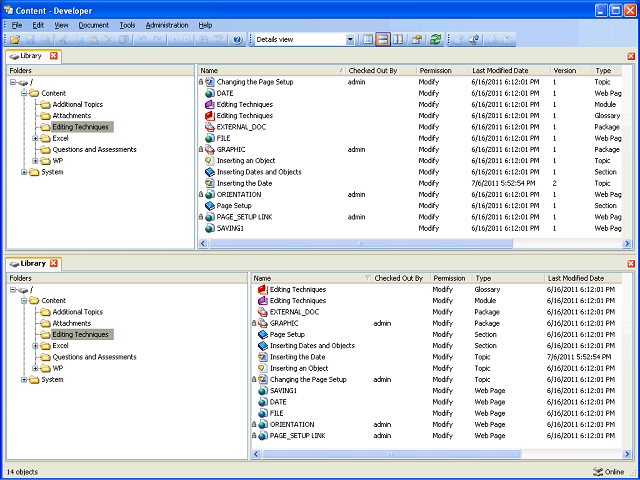
Task: Select Additional Topics folder in lower tree
Action: (78, 312)
